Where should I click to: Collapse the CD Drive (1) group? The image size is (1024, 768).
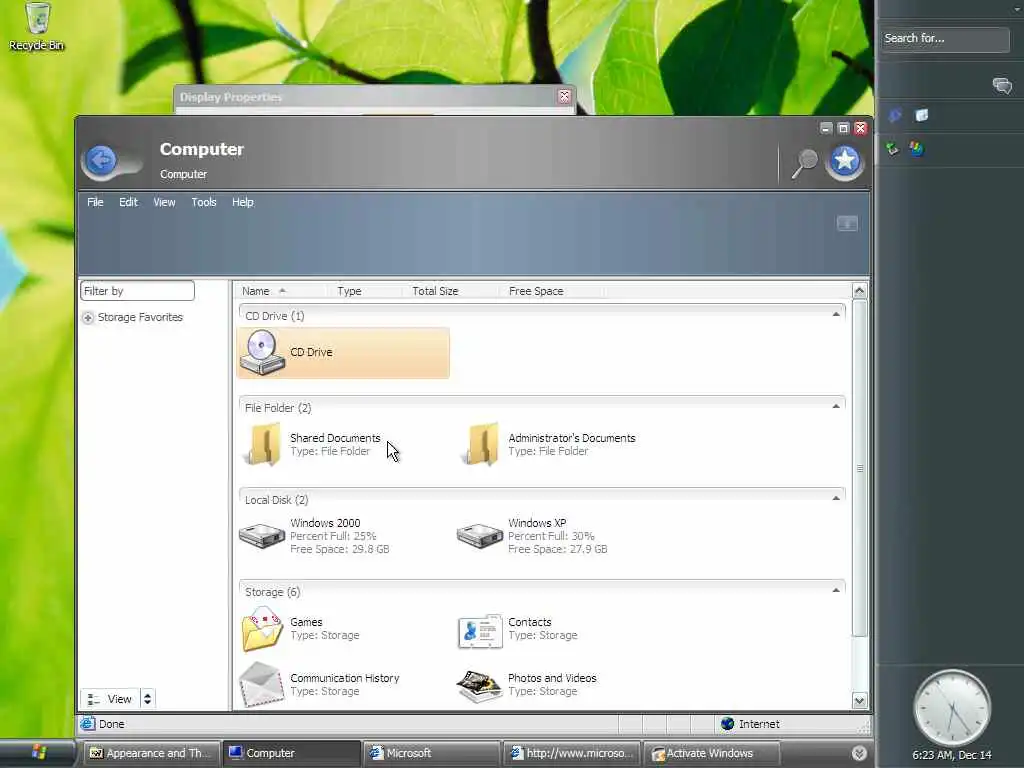point(836,315)
